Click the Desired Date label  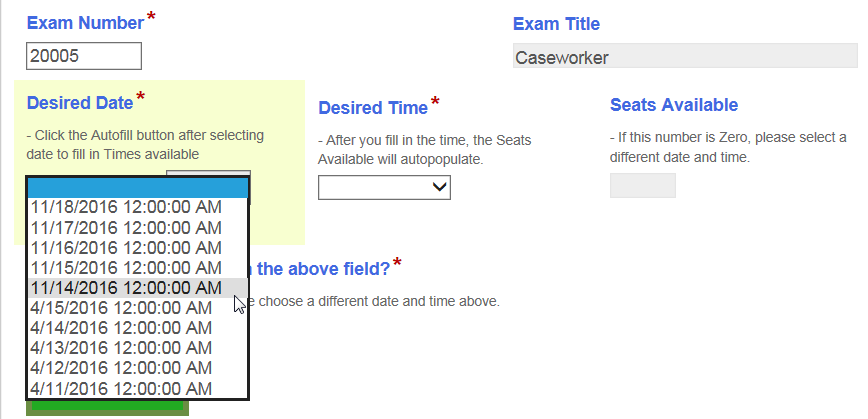pyautogui.click(x=80, y=102)
